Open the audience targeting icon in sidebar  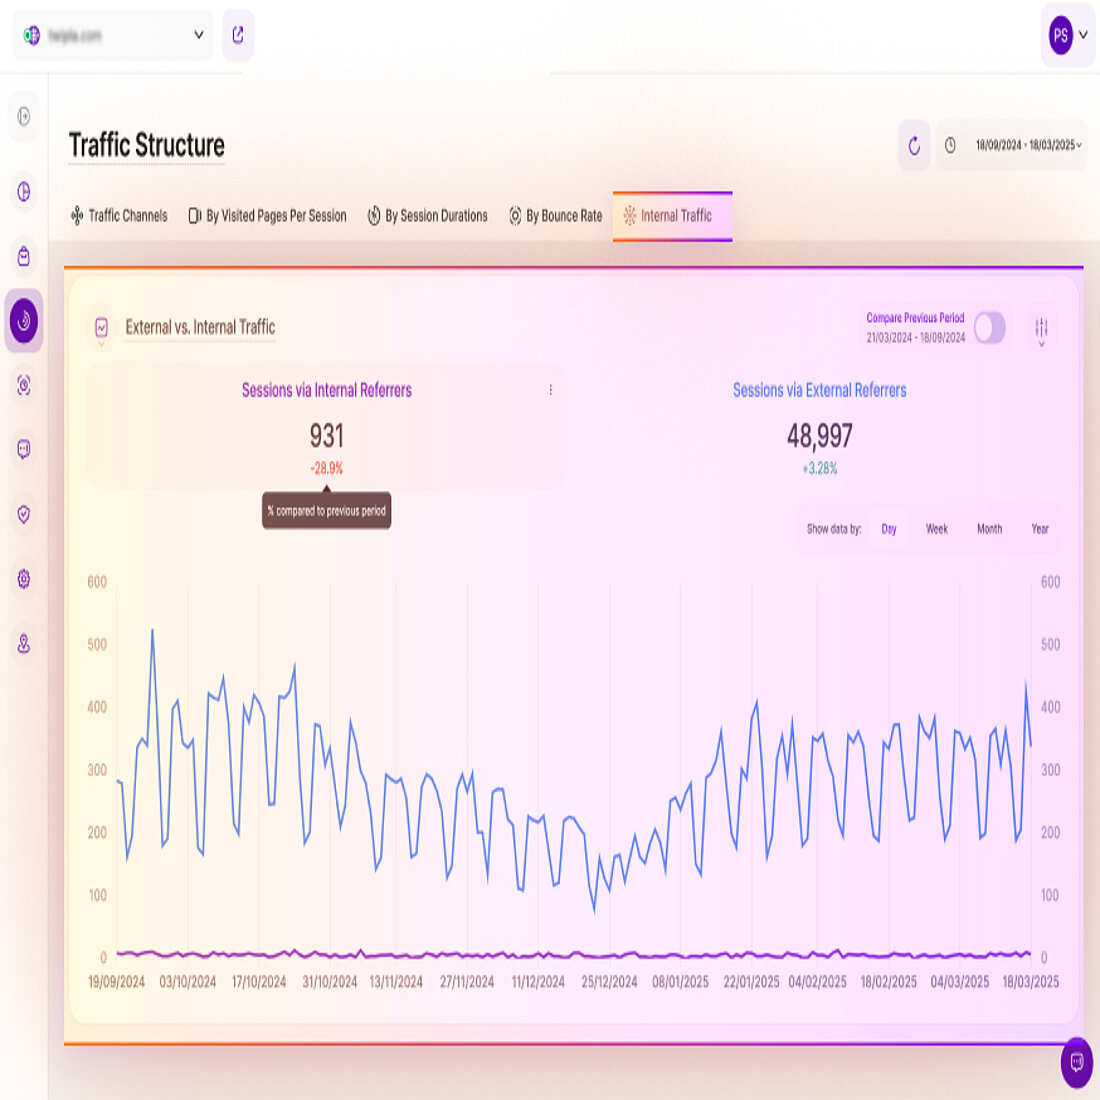(22, 384)
